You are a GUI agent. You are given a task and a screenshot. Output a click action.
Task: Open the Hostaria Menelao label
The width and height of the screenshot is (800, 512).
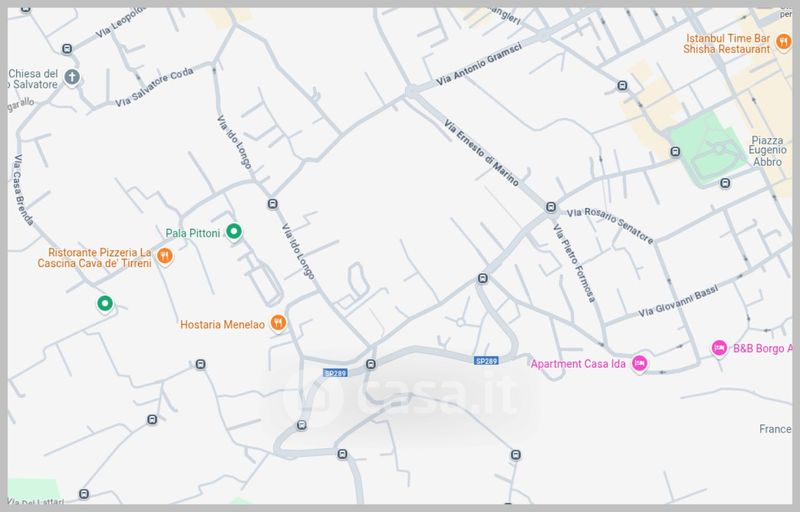[222, 324]
